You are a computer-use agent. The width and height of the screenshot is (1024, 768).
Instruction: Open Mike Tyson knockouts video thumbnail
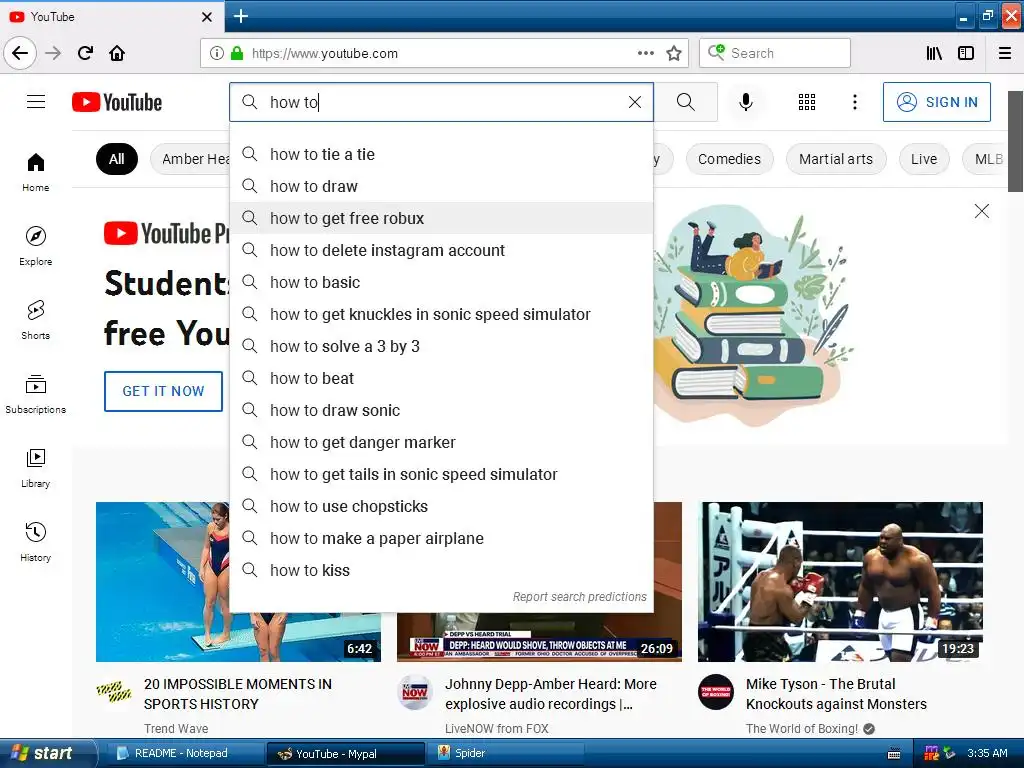[x=840, y=582]
